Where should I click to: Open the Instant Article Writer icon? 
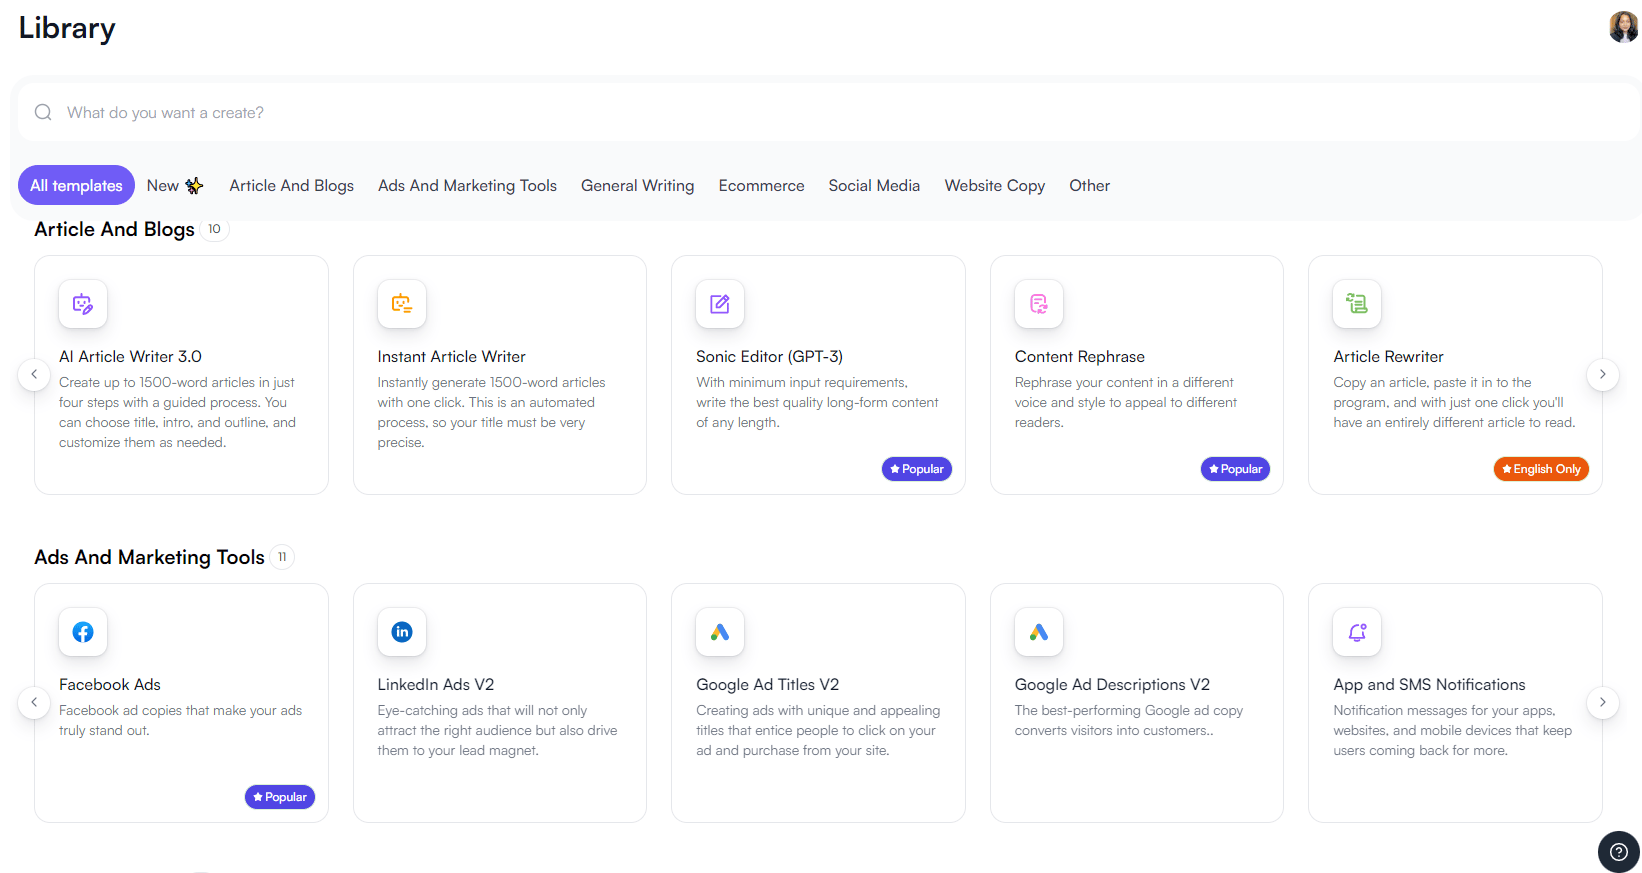pyautogui.click(x=402, y=304)
